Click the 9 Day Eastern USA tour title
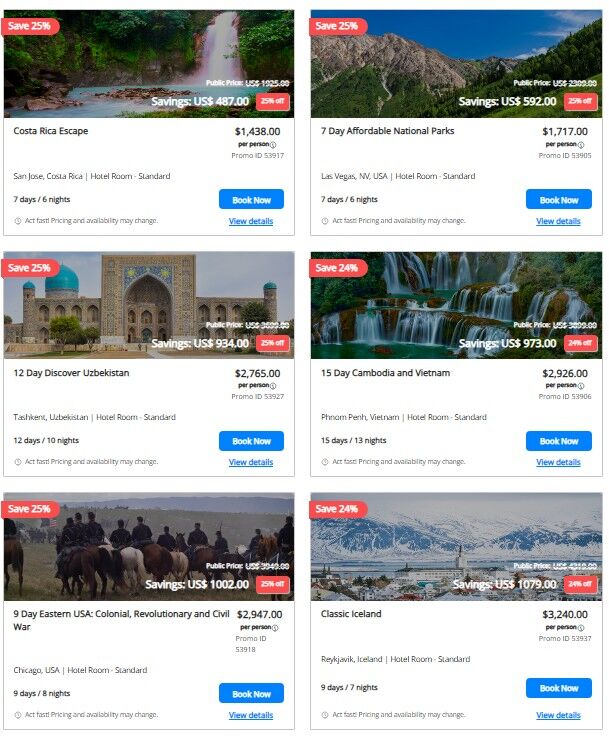The height and width of the screenshot is (738, 609). (121, 620)
